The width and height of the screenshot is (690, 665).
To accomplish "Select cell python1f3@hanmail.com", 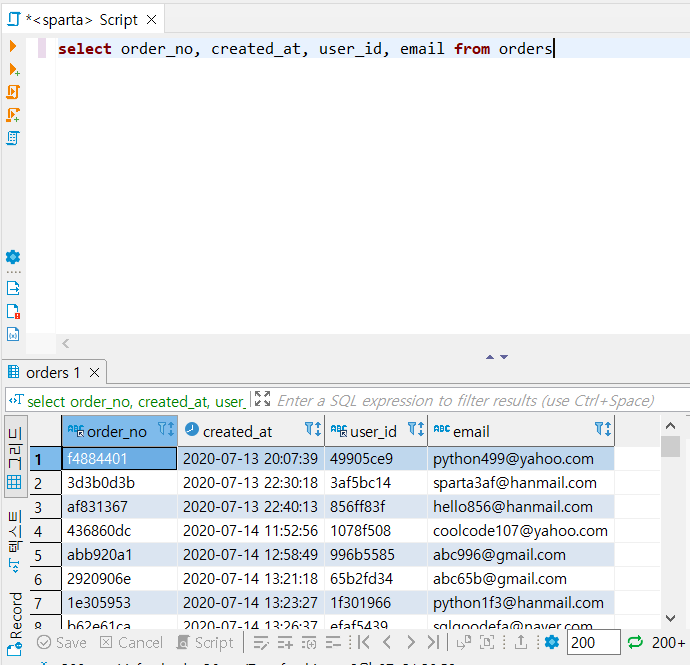I will [x=521, y=603].
